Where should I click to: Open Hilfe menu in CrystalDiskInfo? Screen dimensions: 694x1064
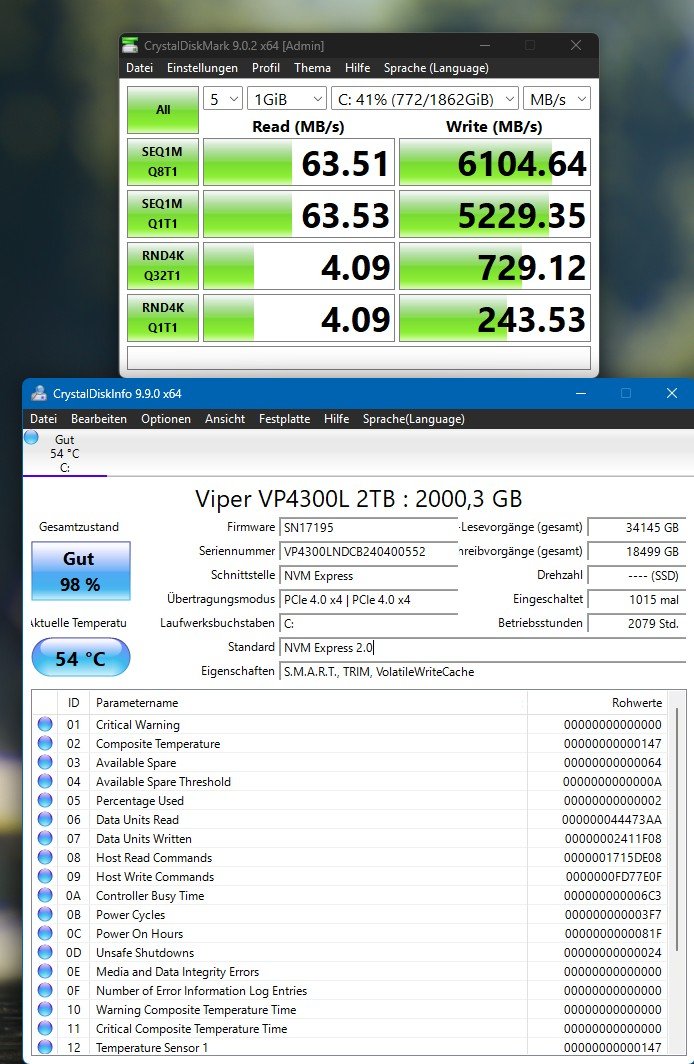click(336, 419)
